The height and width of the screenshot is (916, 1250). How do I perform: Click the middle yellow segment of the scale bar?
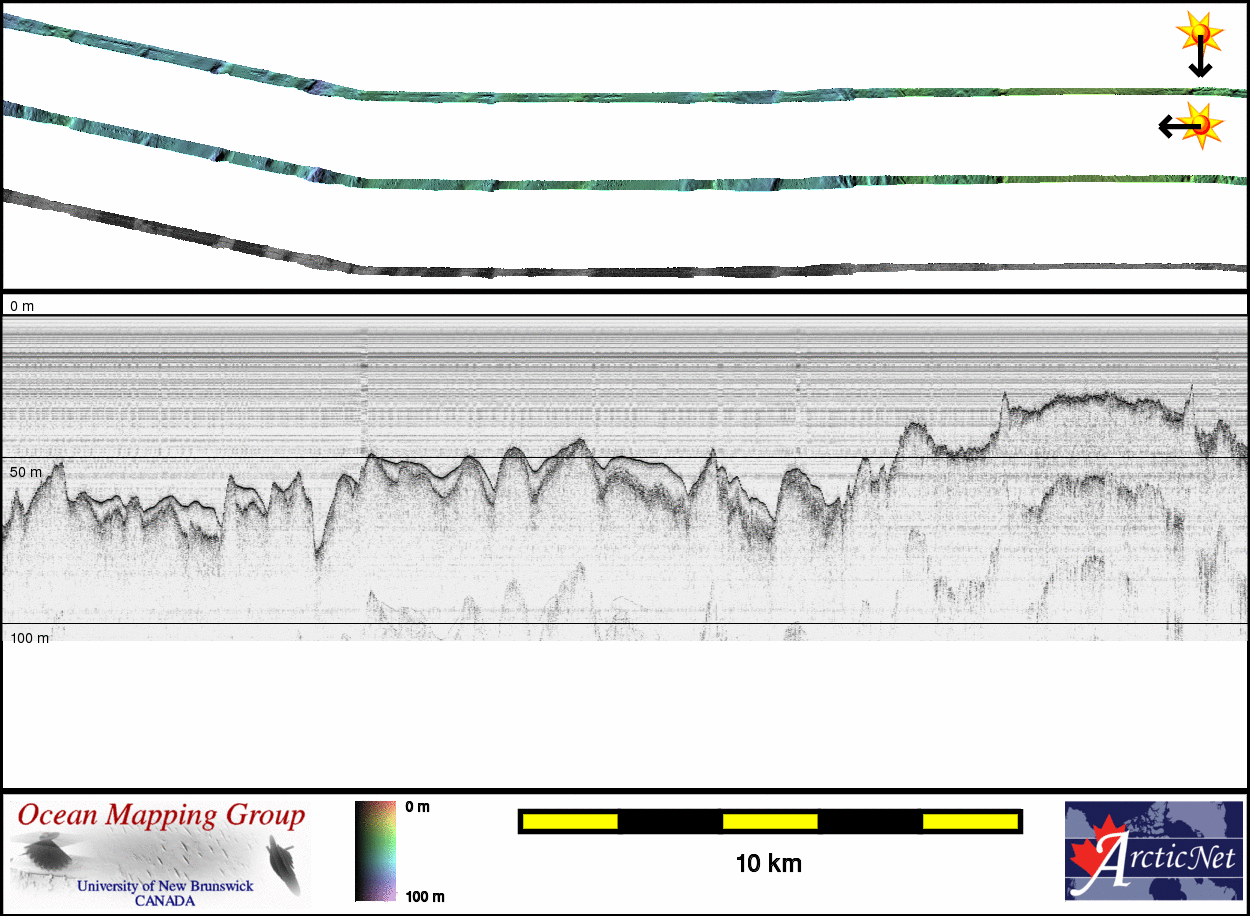coord(770,822)
